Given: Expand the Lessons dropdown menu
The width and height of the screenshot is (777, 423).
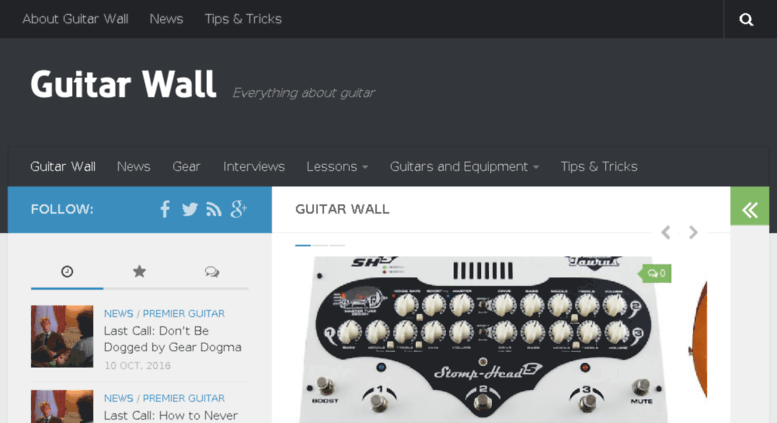Looking at the screenshot, I should coord(337,167).
